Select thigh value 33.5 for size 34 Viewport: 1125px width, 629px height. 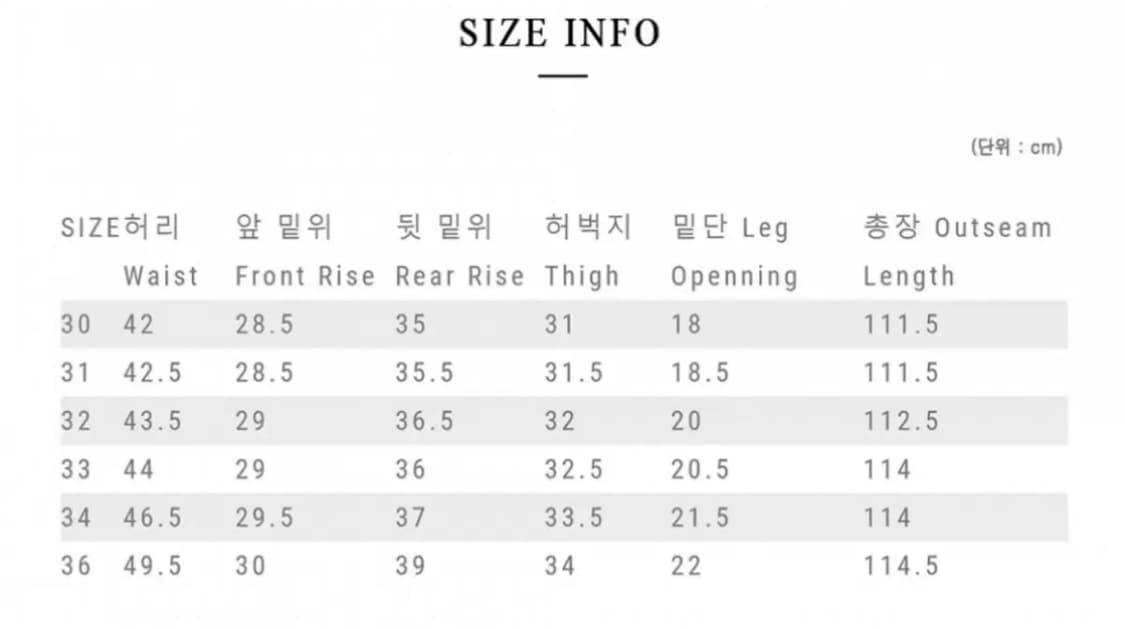pos(574,518)
